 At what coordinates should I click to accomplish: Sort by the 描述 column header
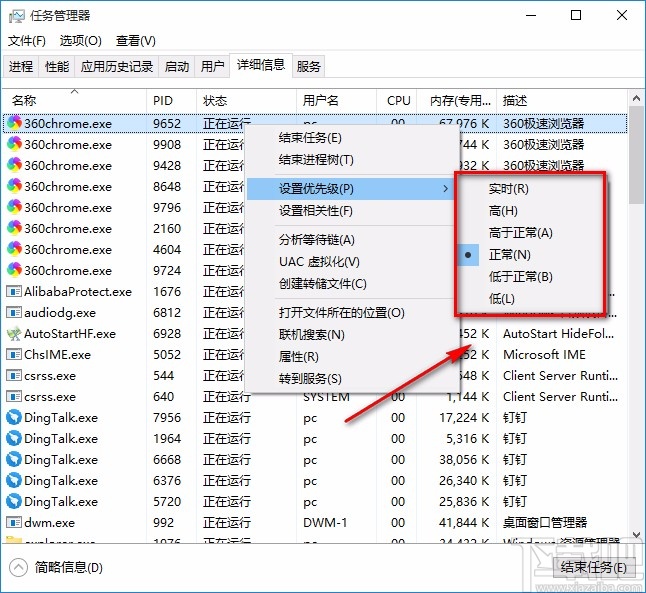click(x=562, y=100)
